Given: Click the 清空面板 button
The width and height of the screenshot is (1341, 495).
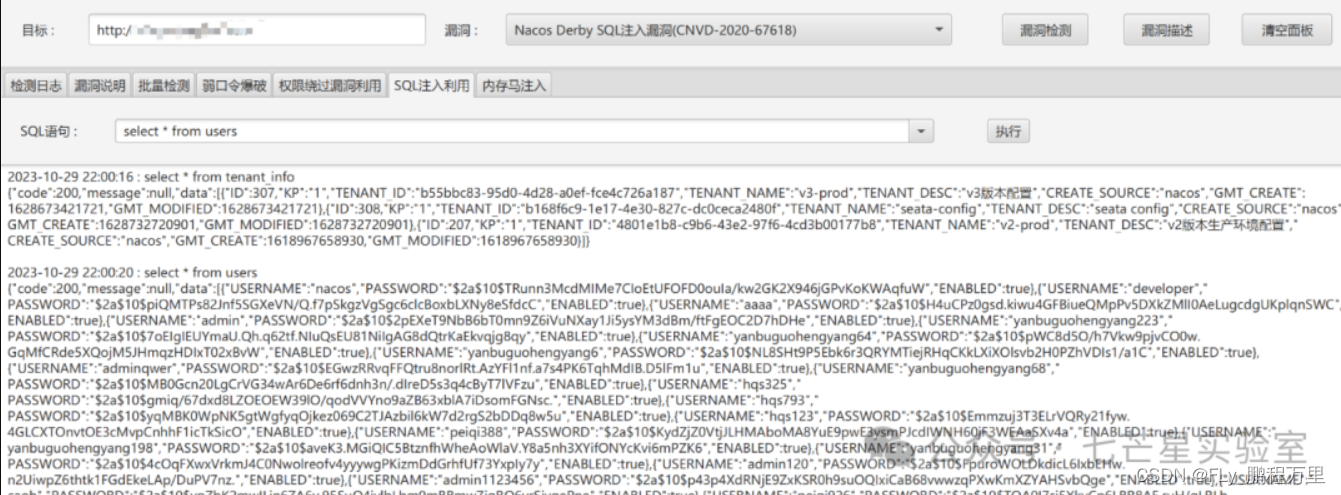Looking at the screenshot, I should 1287,30.
